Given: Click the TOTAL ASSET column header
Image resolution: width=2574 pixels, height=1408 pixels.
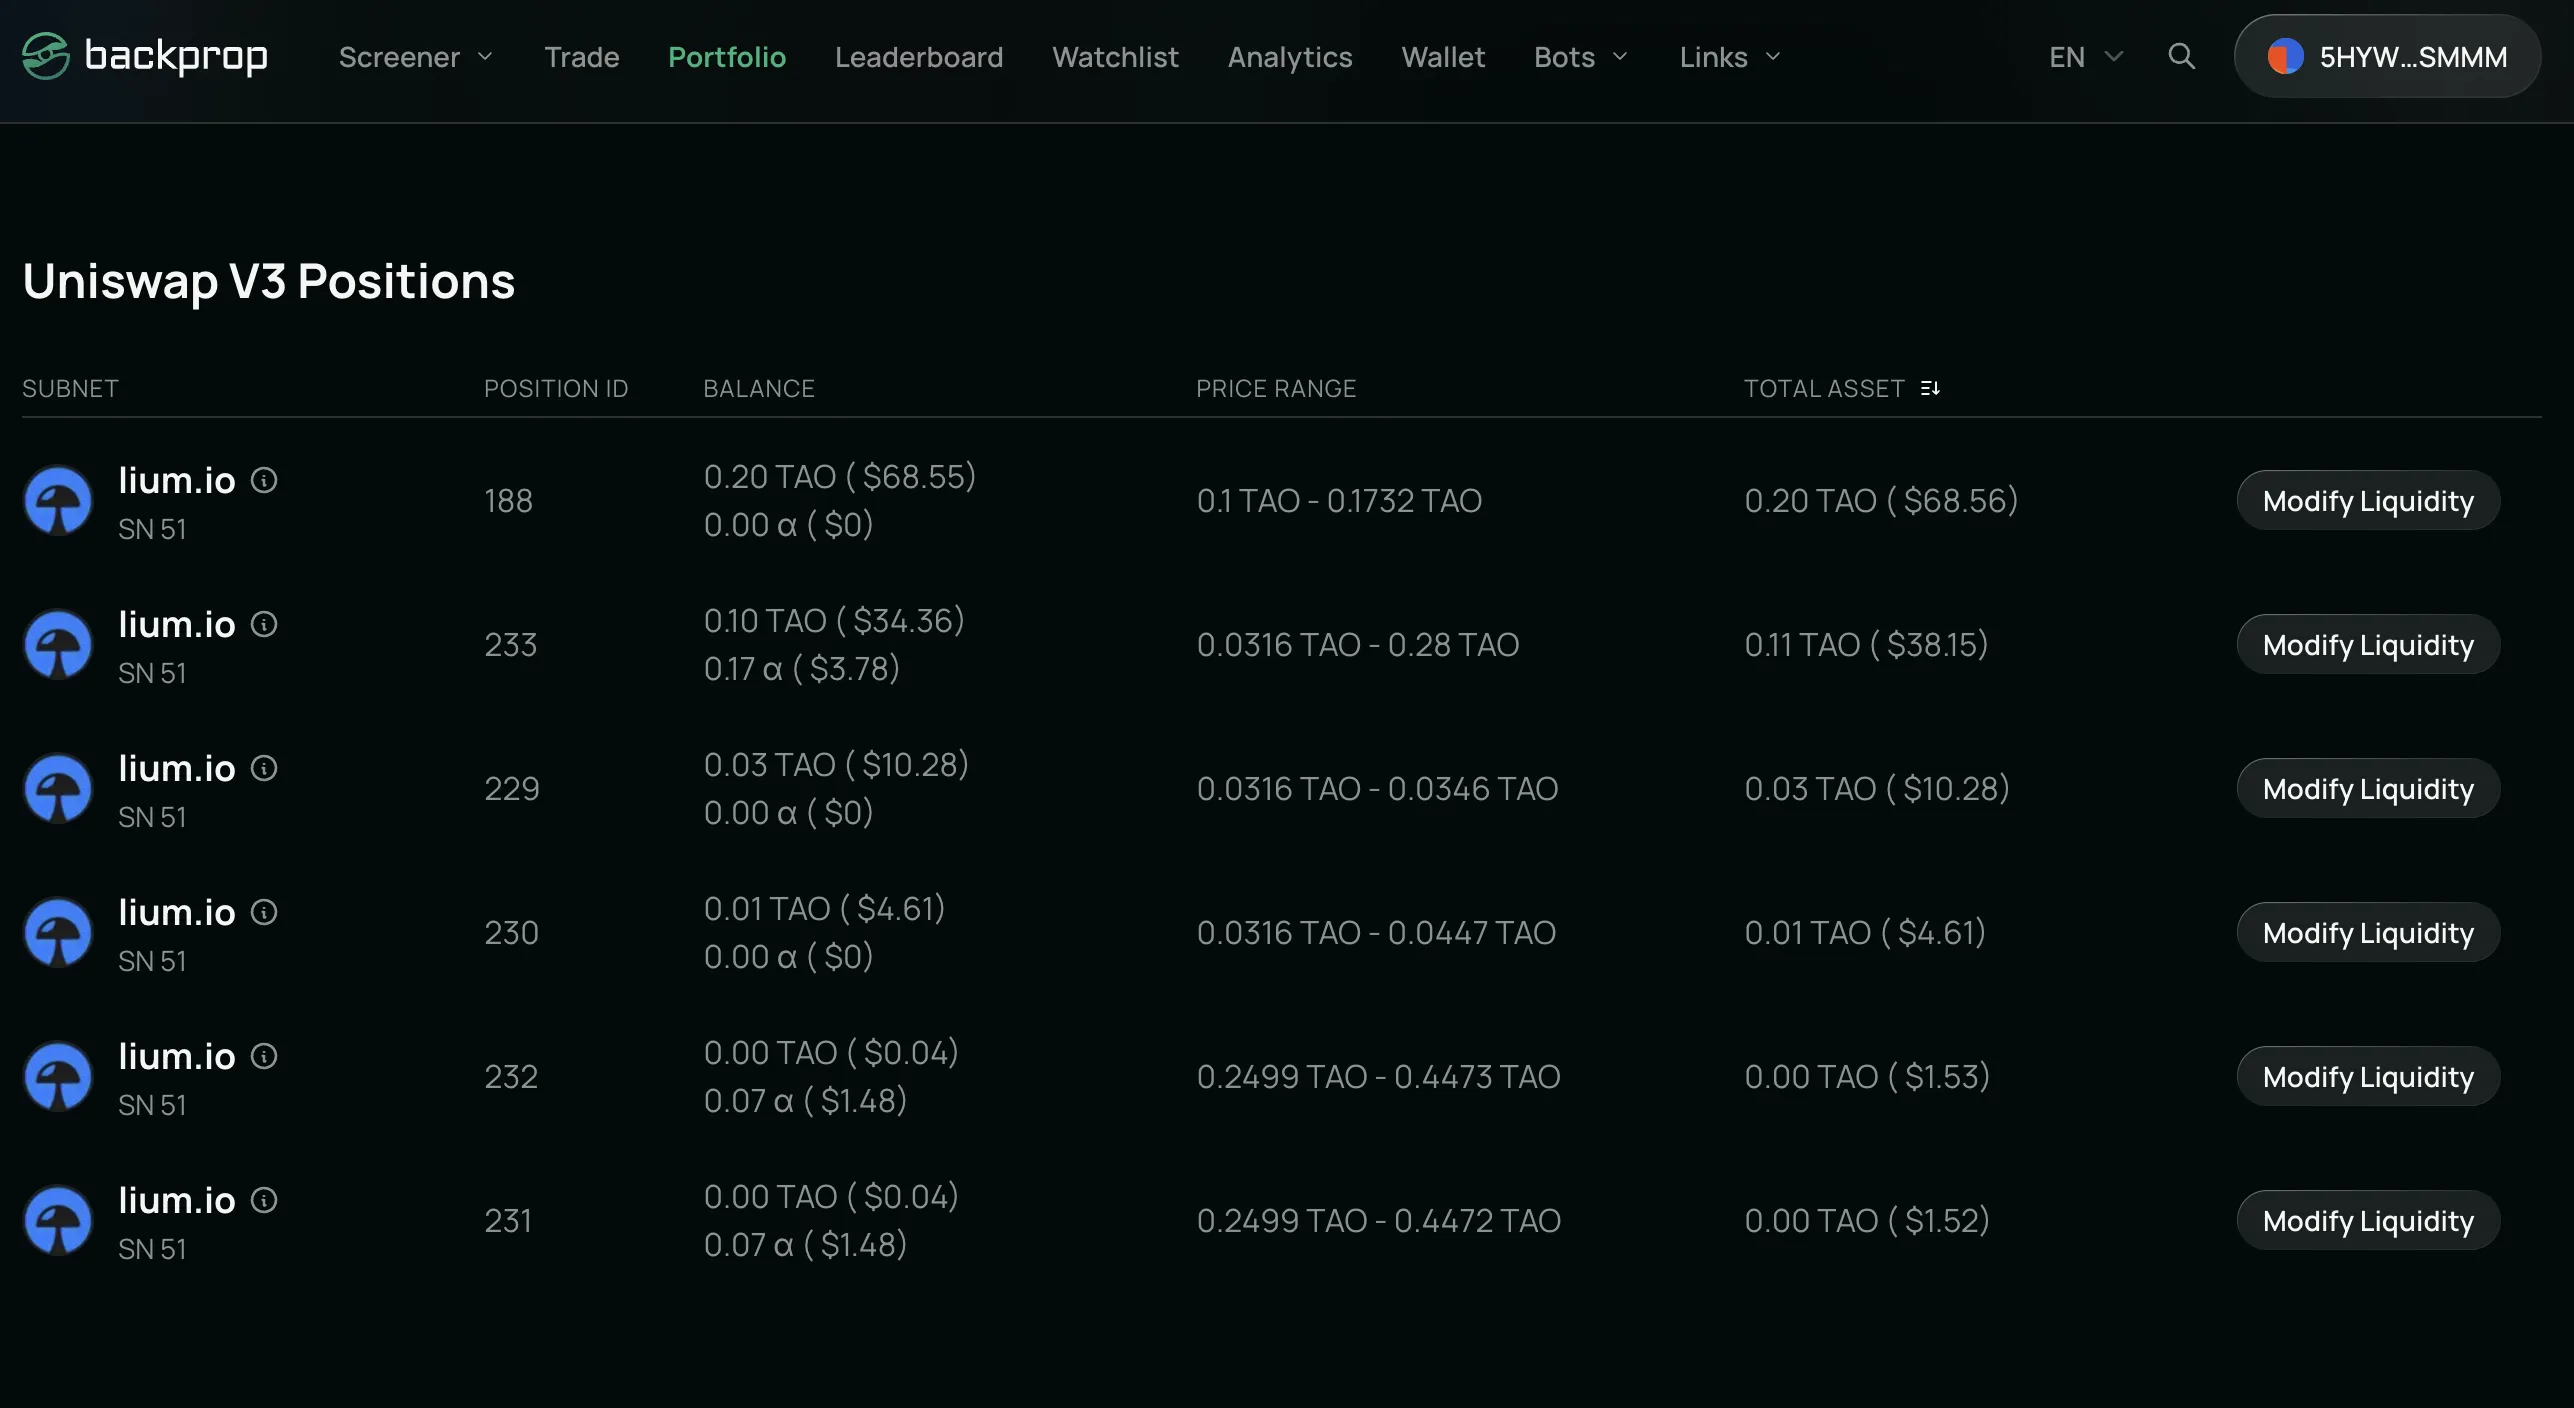Looking at the screenshot, I should [1824, 388].
